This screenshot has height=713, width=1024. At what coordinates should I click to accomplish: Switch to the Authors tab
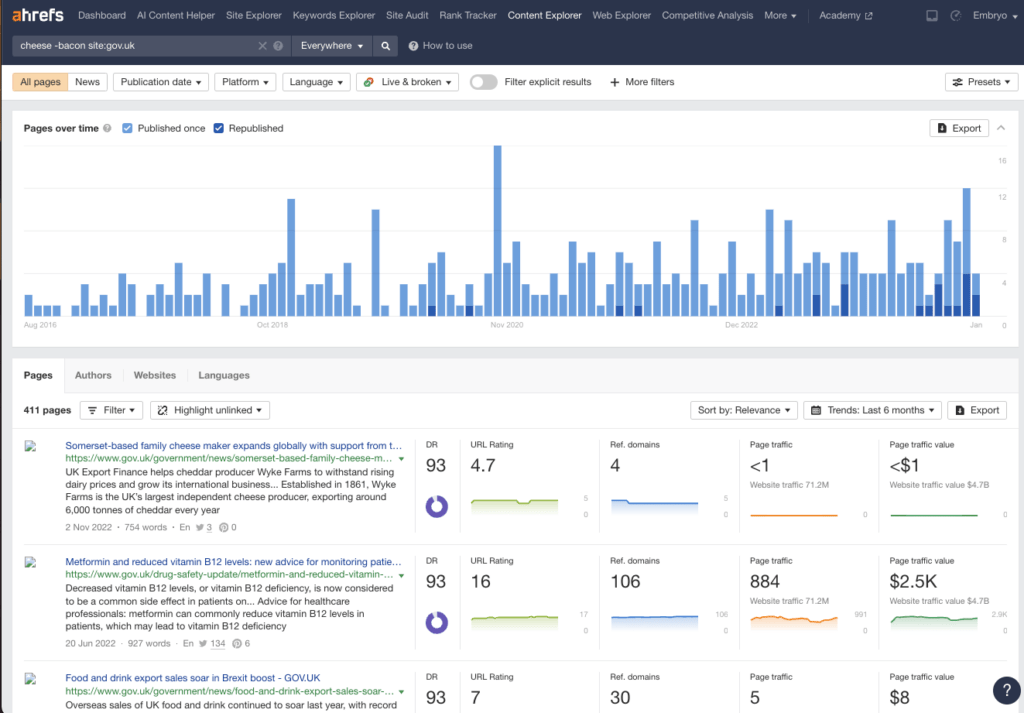(x=93, y=375)
